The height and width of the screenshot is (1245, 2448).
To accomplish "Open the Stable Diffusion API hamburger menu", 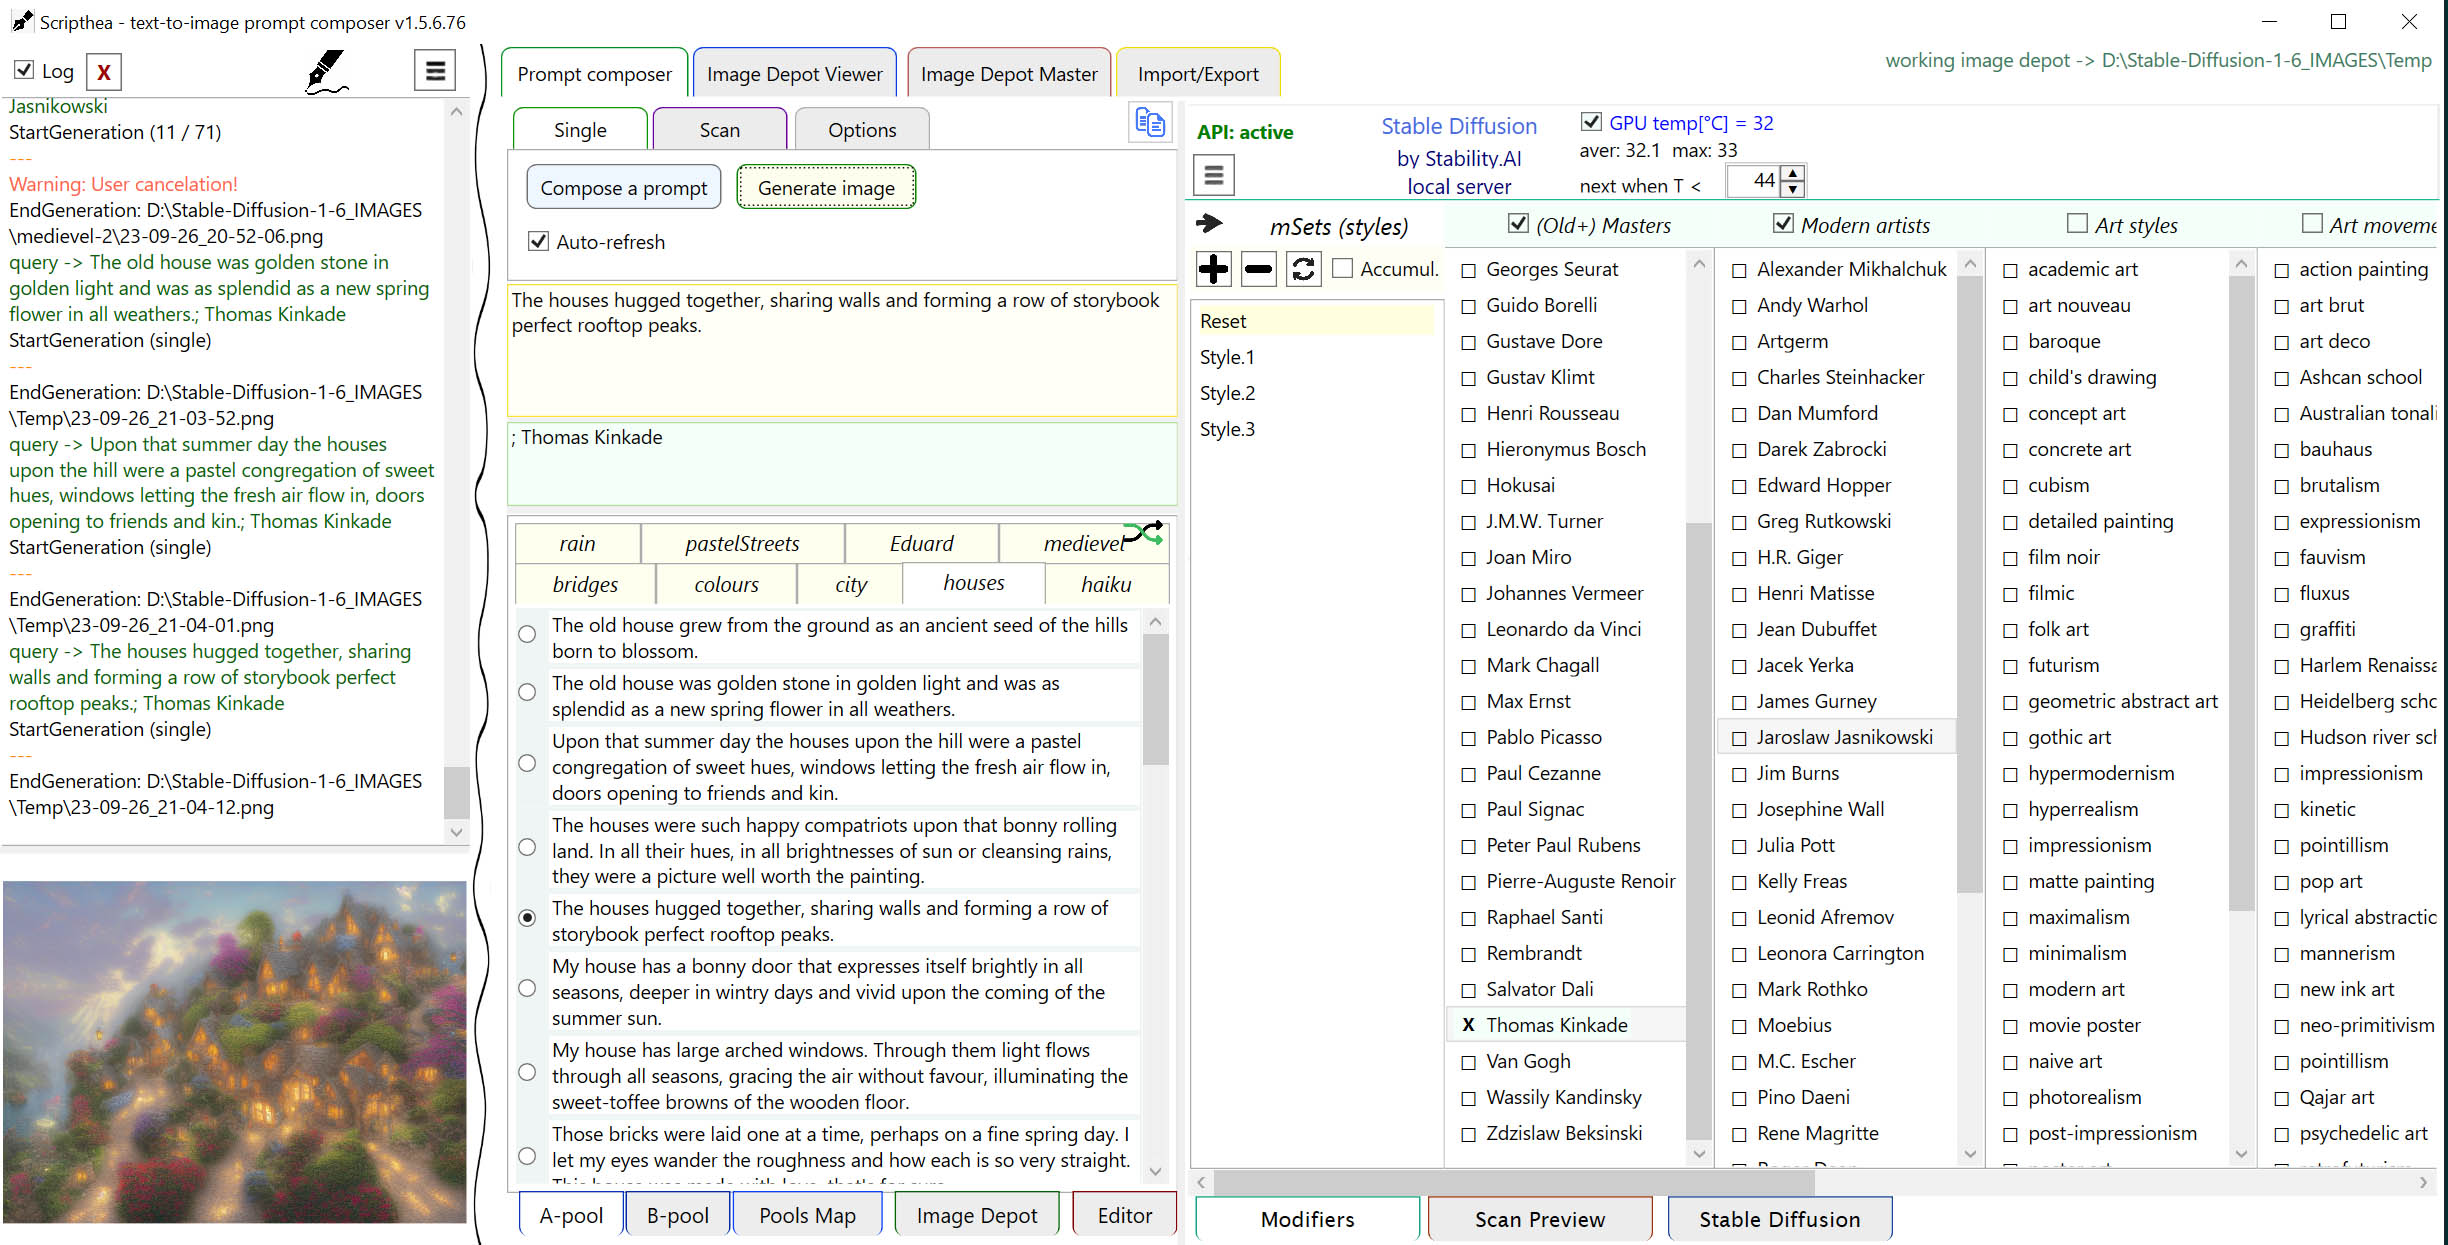I will point(1214,176).
